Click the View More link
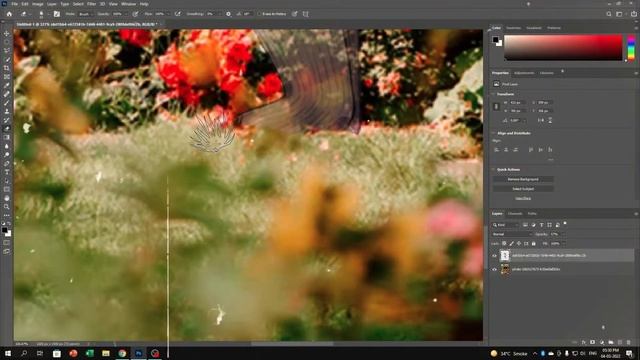 pyautogui.click(x=523, y=198)
